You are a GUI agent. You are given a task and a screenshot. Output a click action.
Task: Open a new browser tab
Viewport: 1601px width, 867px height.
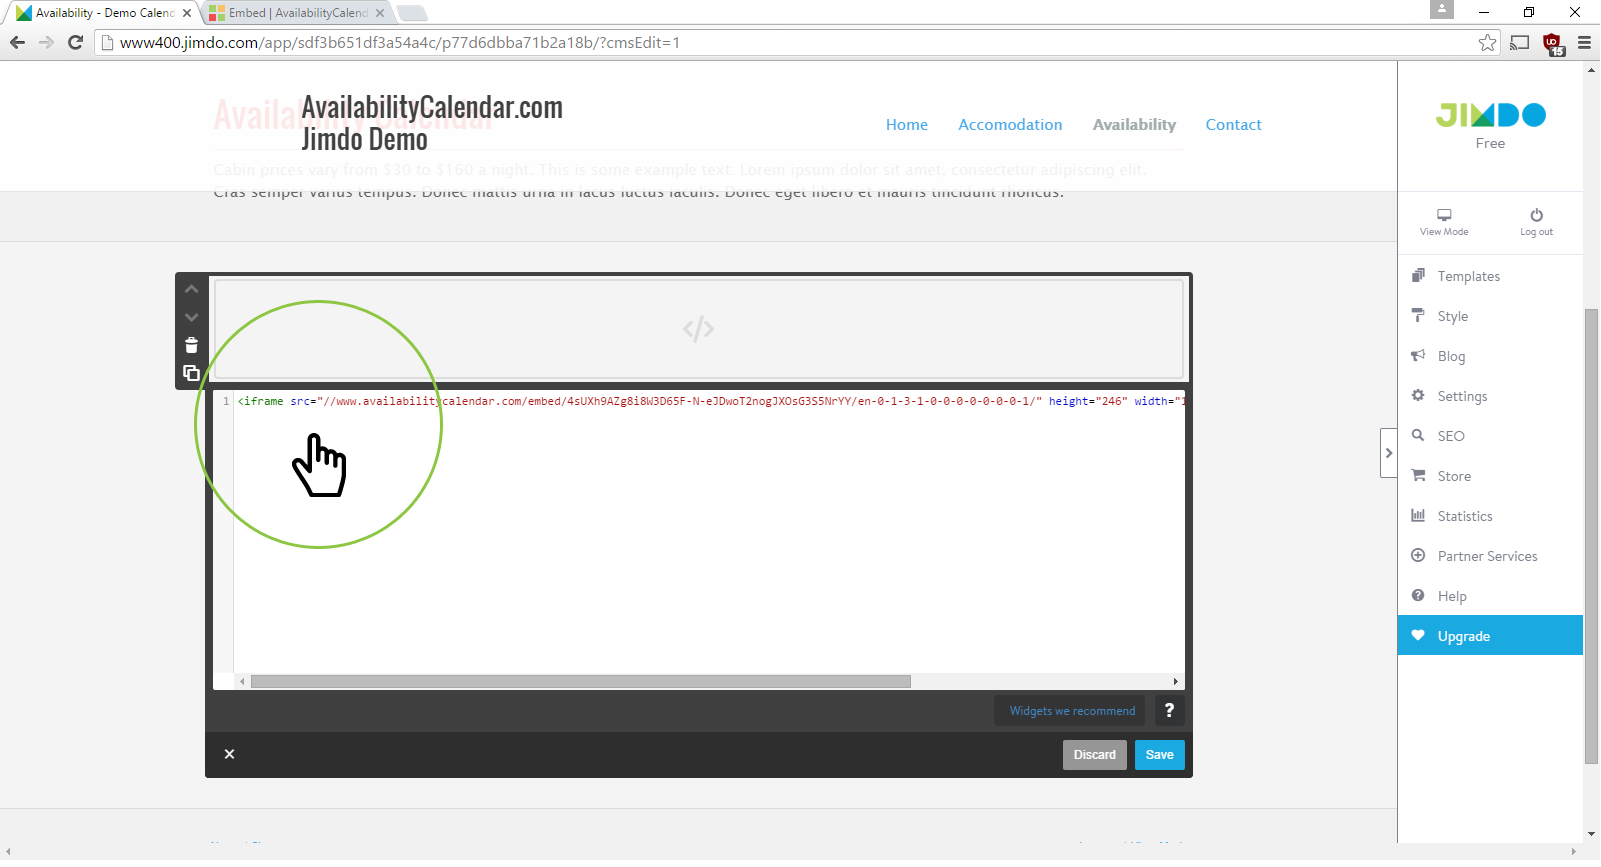(x=411, y=13)
